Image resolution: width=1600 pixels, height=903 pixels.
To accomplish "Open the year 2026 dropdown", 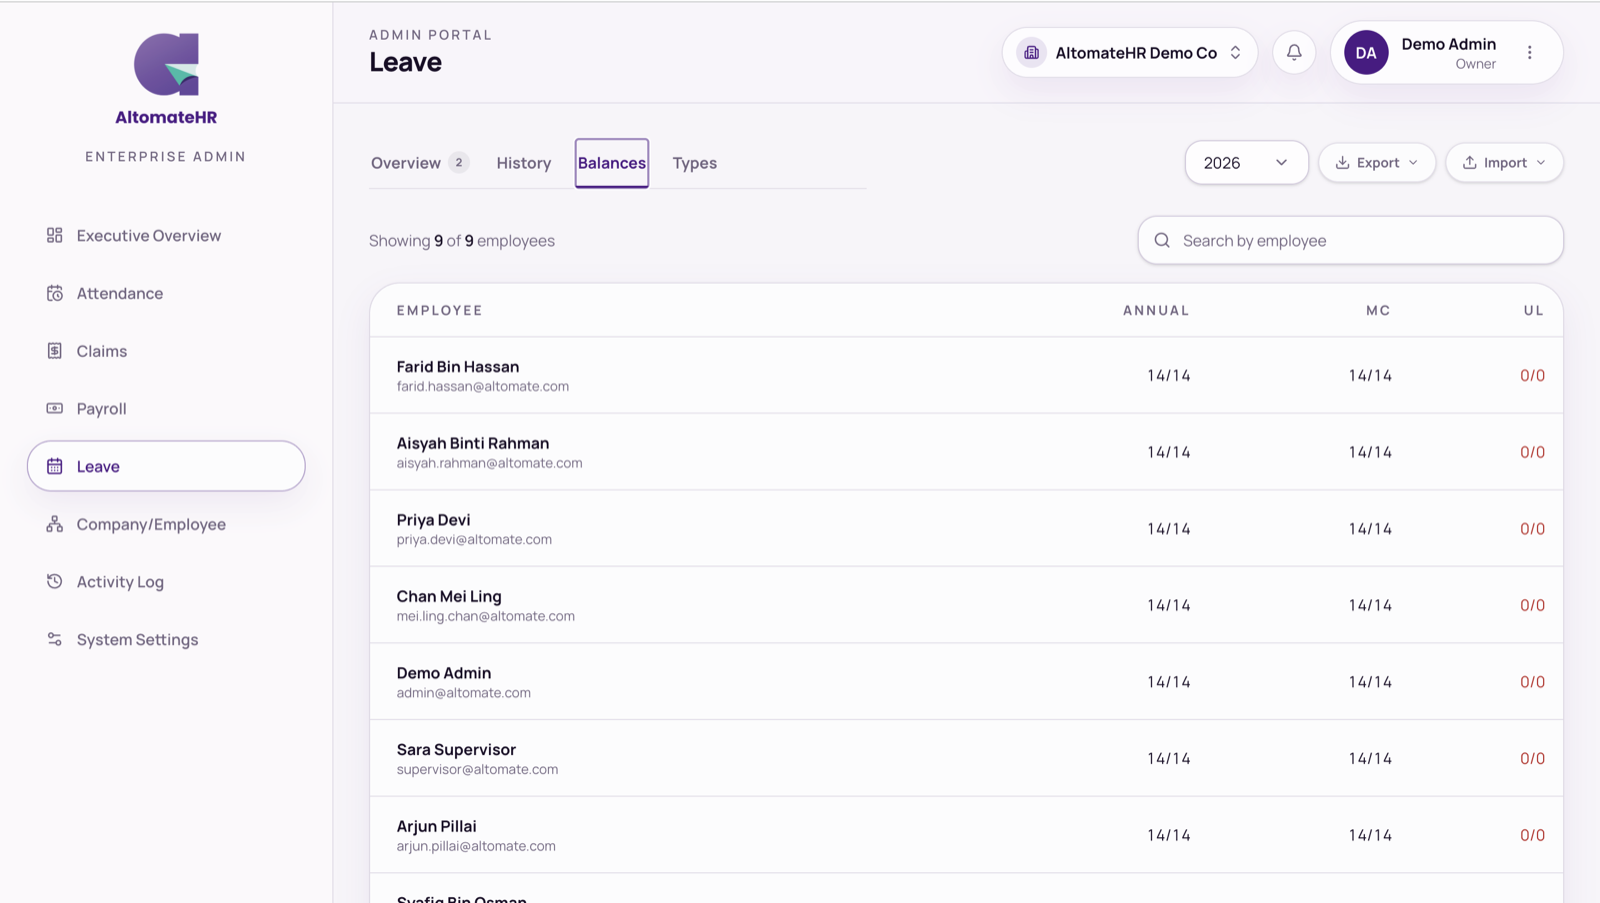I will (x=1246, y=162).
